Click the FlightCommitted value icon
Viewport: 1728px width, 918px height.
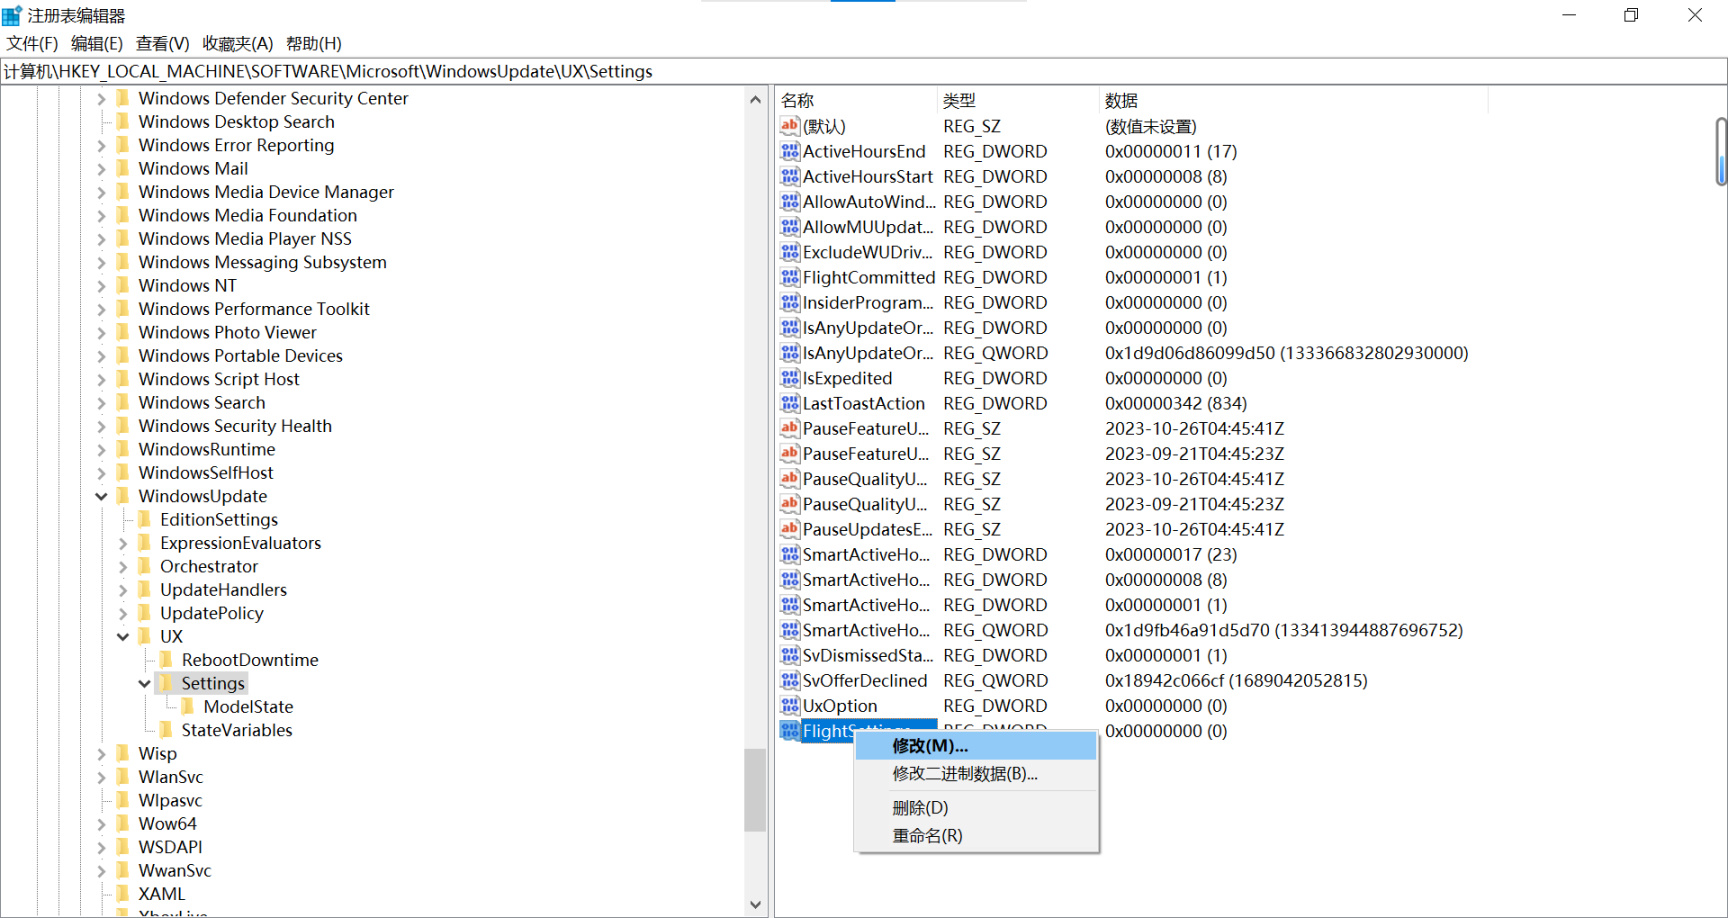click(790, 277)
